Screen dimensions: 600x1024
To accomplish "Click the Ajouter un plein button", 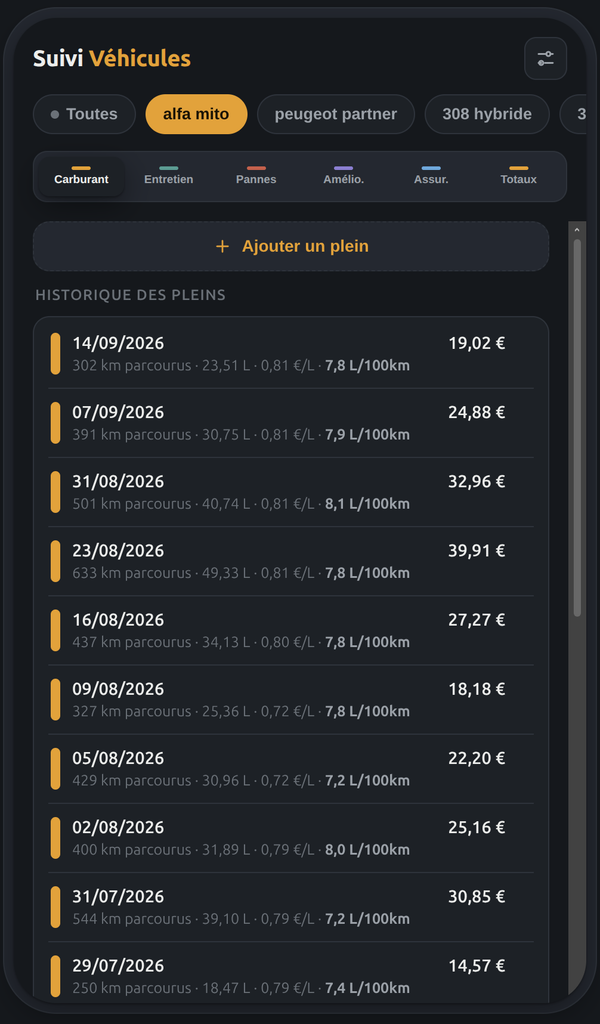I will click(291, 246).
